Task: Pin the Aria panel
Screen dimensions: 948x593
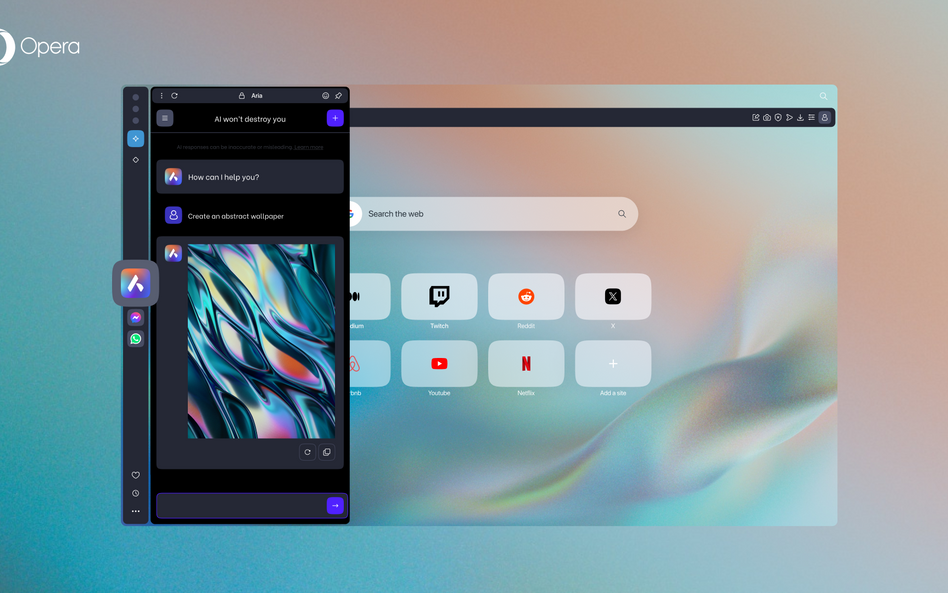Action: (339, 96)
